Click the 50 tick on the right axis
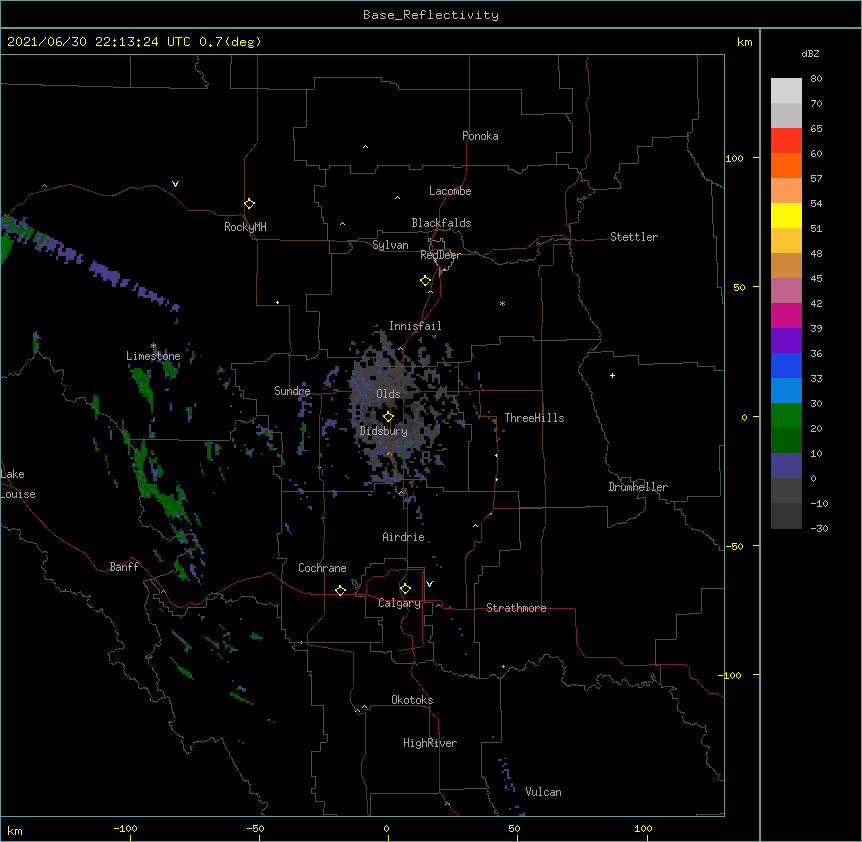862x842 pixels. click(x=739, y=287)
